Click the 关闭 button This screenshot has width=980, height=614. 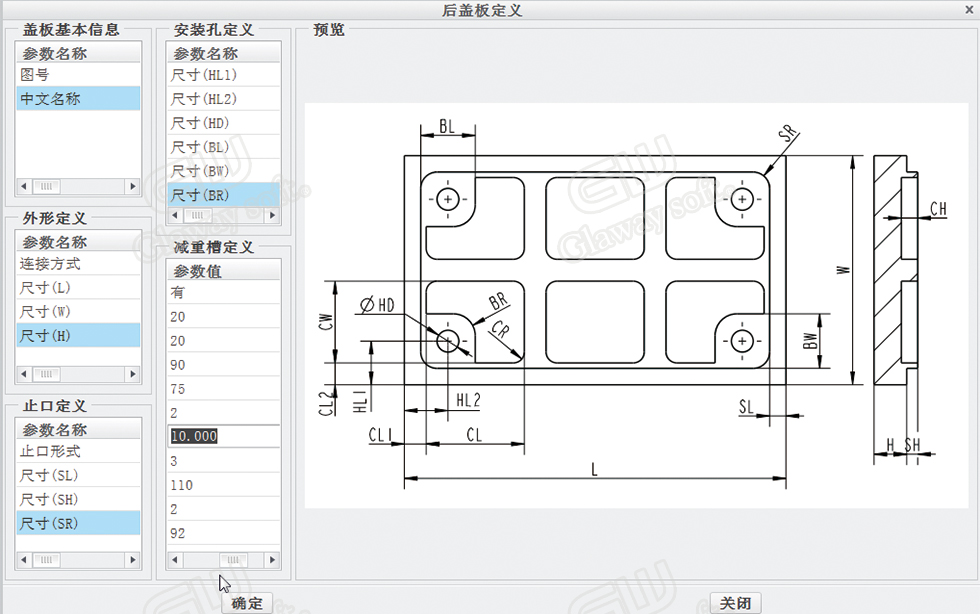tap(735, 603)
